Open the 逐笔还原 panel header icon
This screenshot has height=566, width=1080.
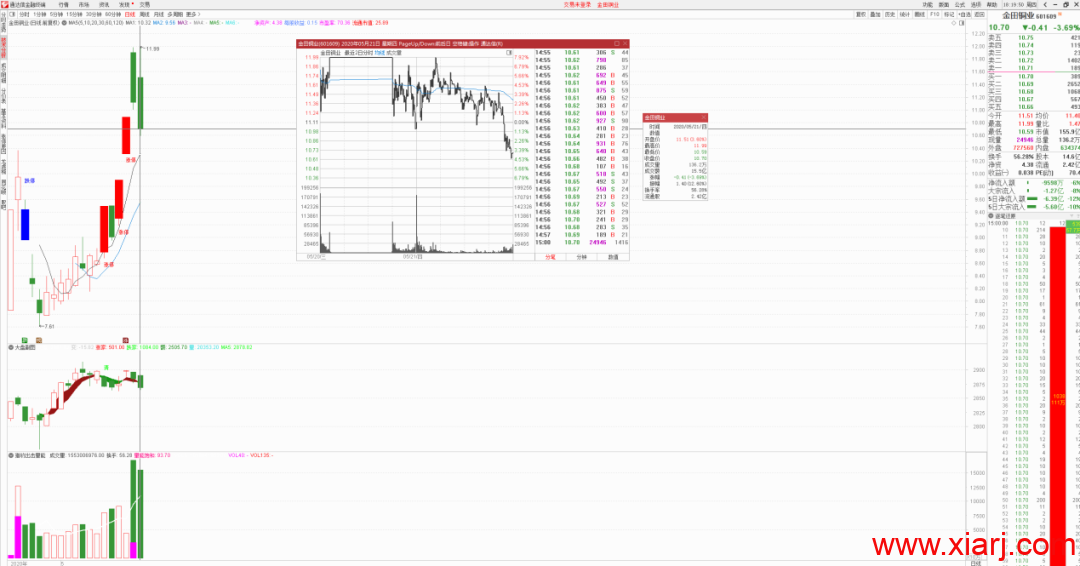pos(991,216)
